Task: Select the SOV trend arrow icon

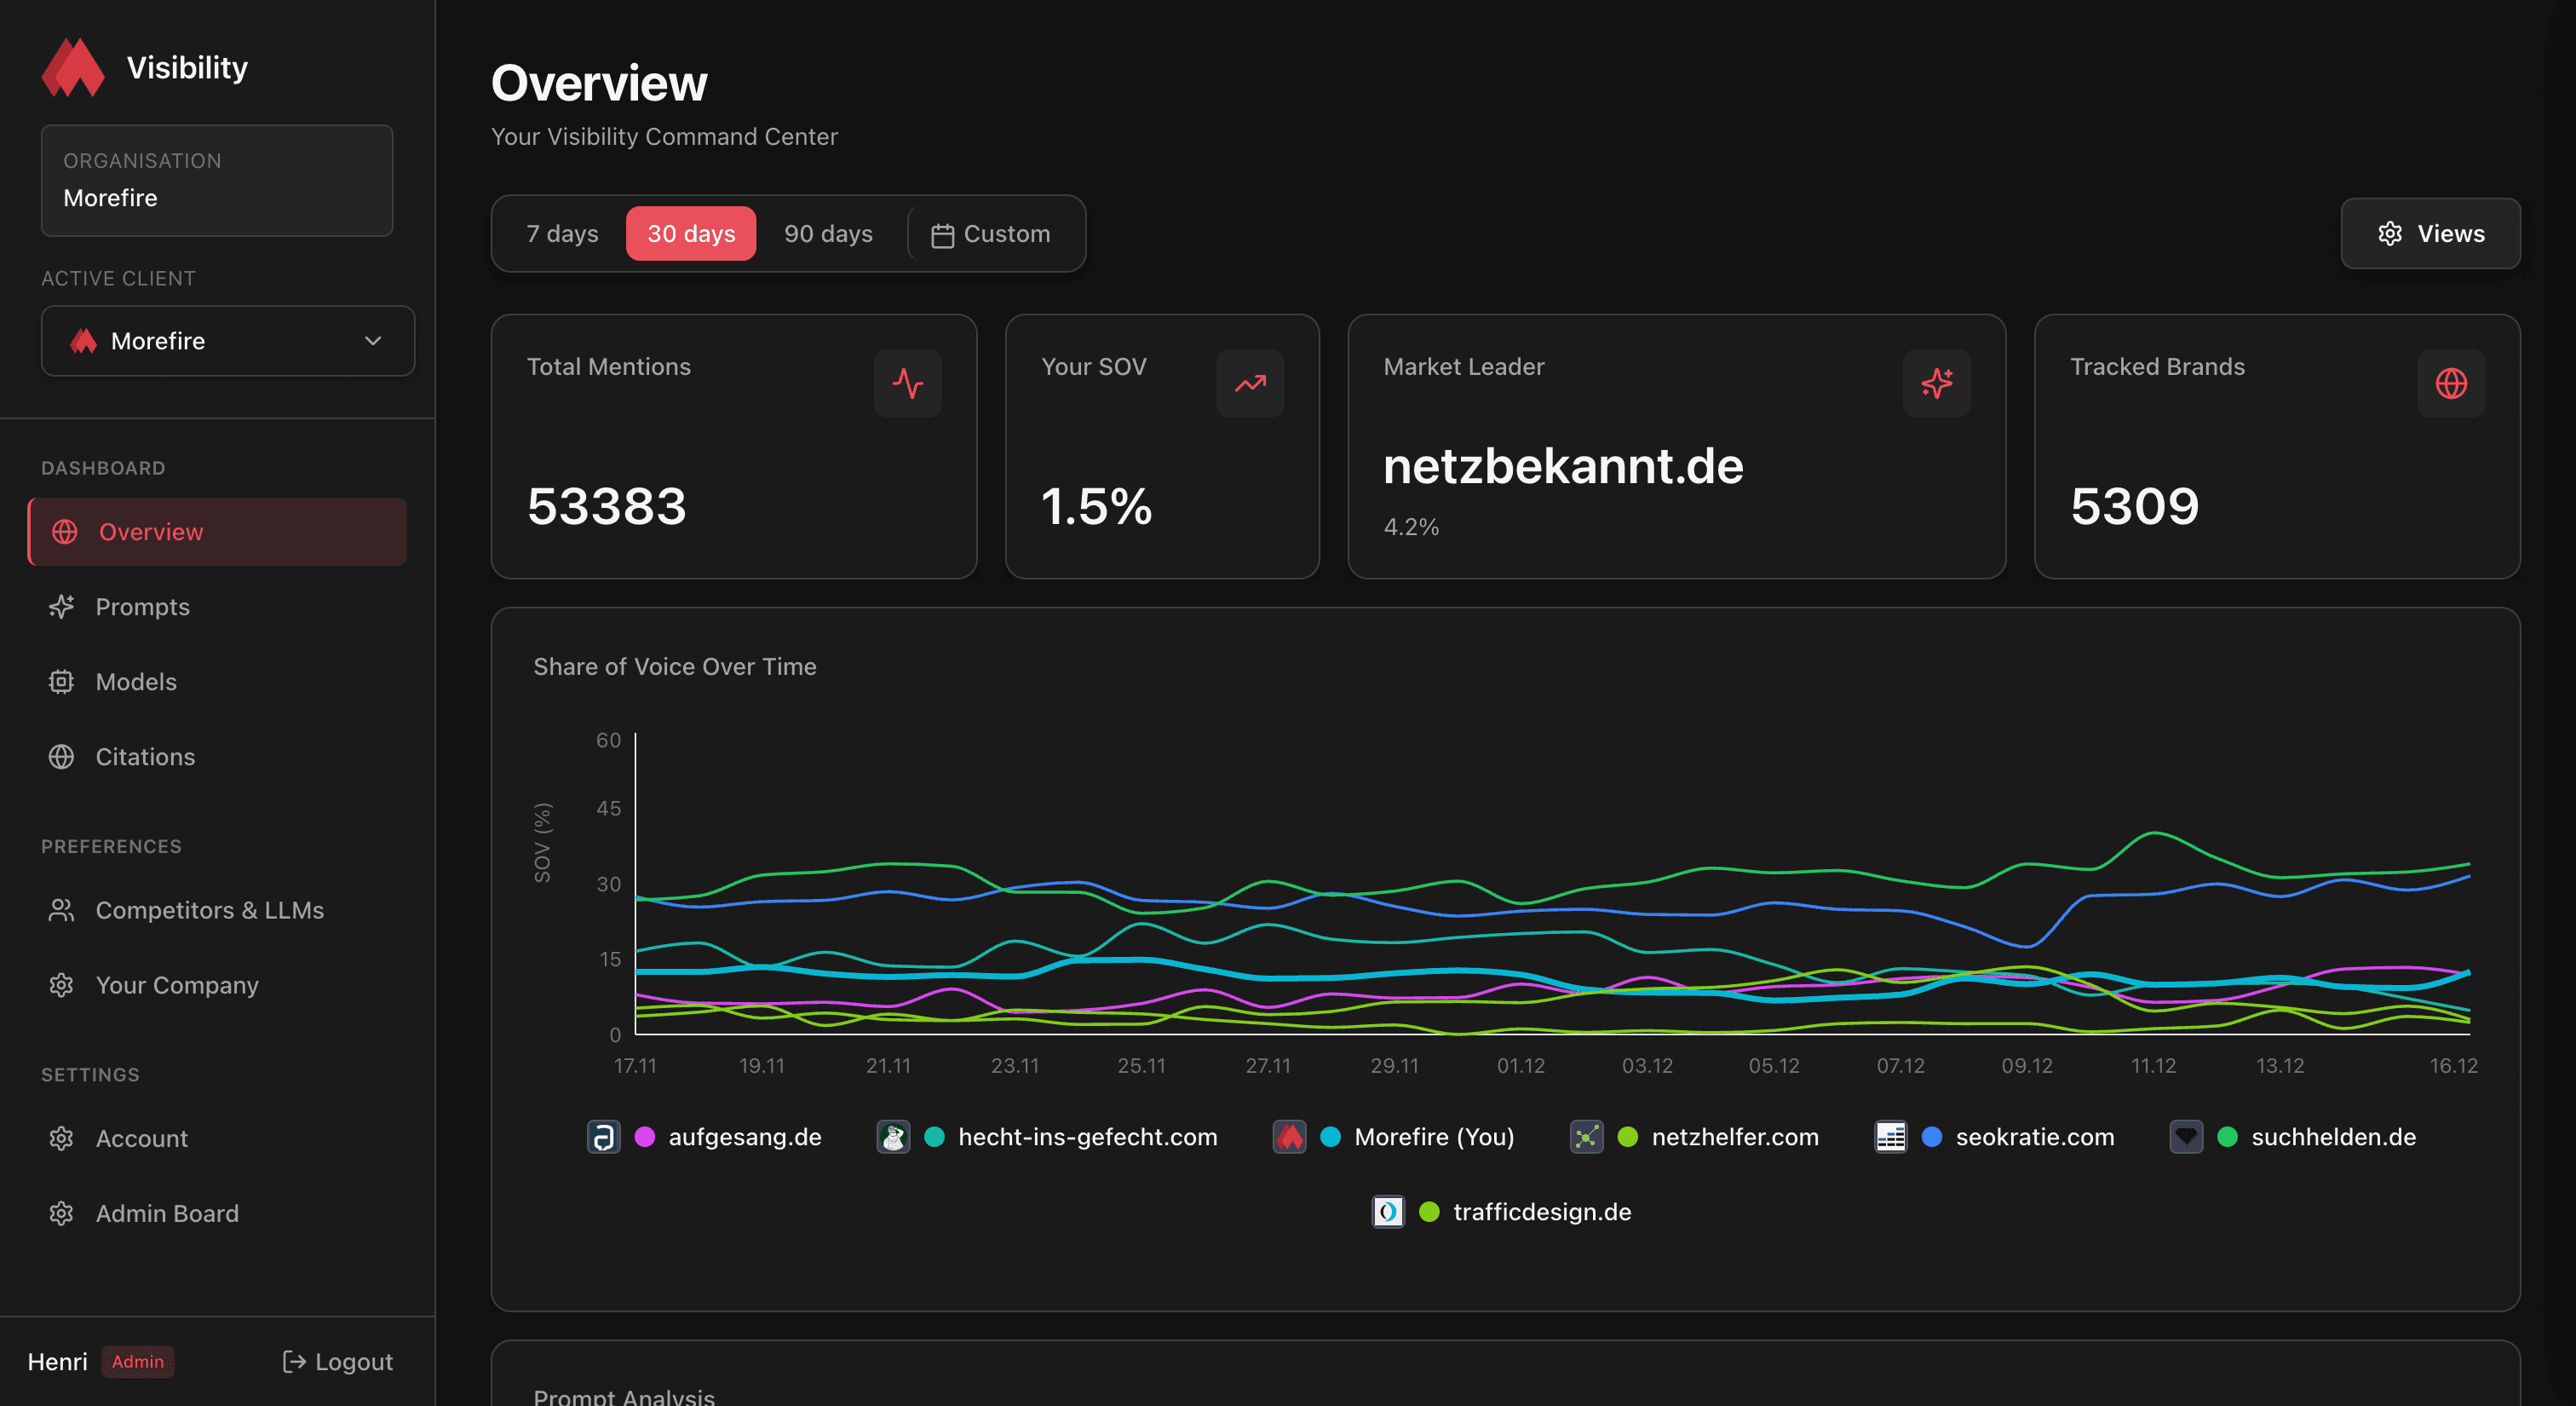Action: click(x=1250, y=383)
